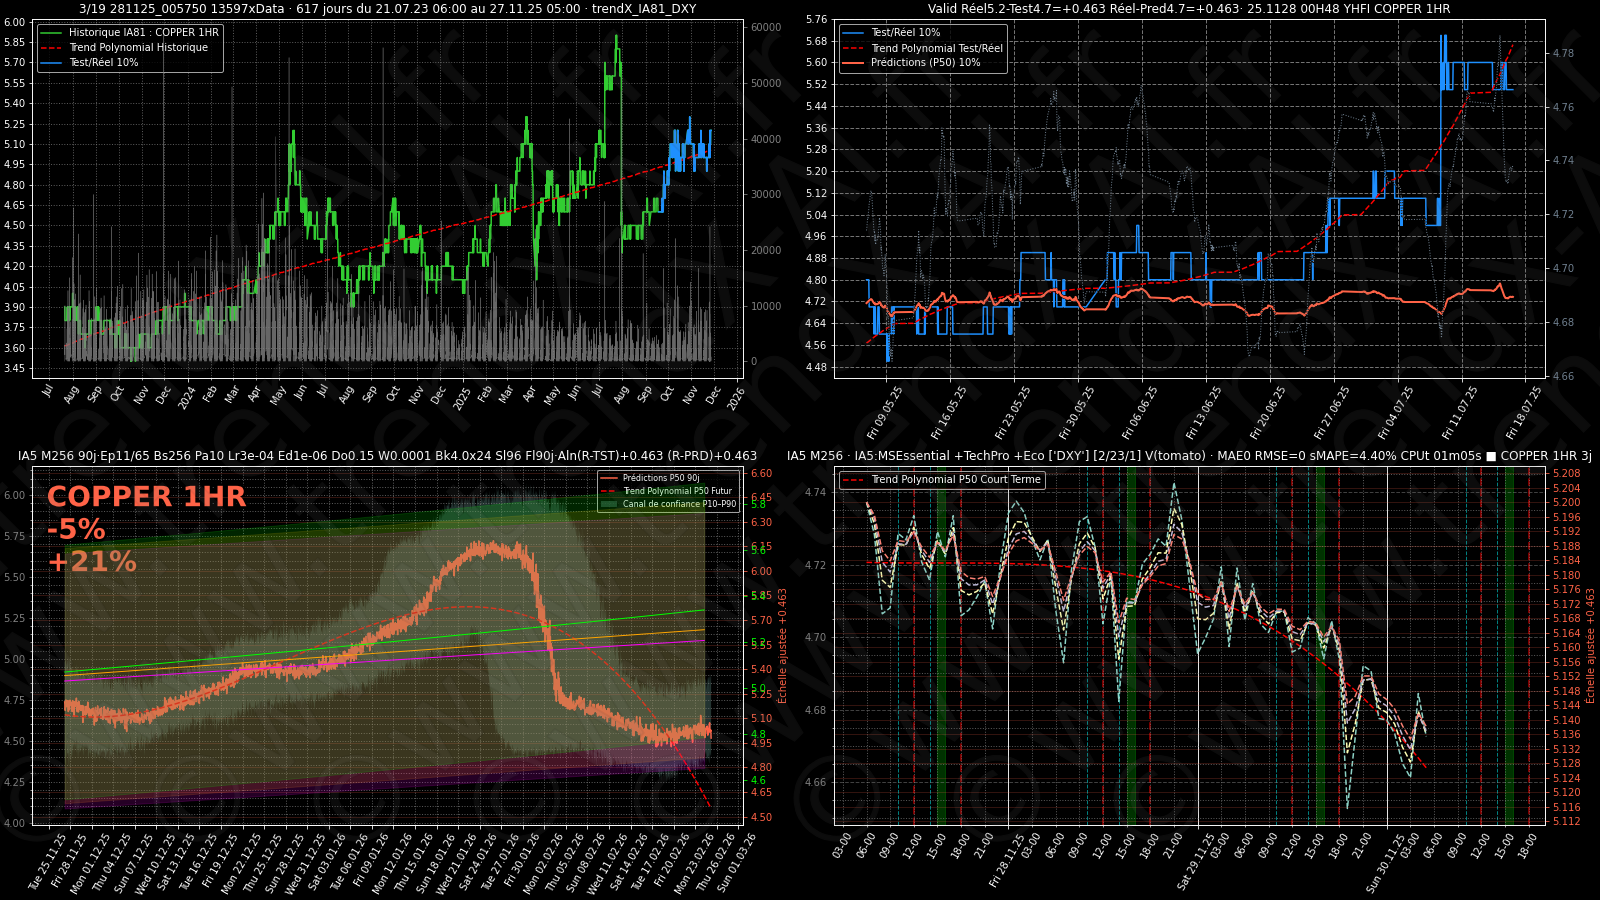
Task: Click the +21% forecast label
Action: pos(91,562)
